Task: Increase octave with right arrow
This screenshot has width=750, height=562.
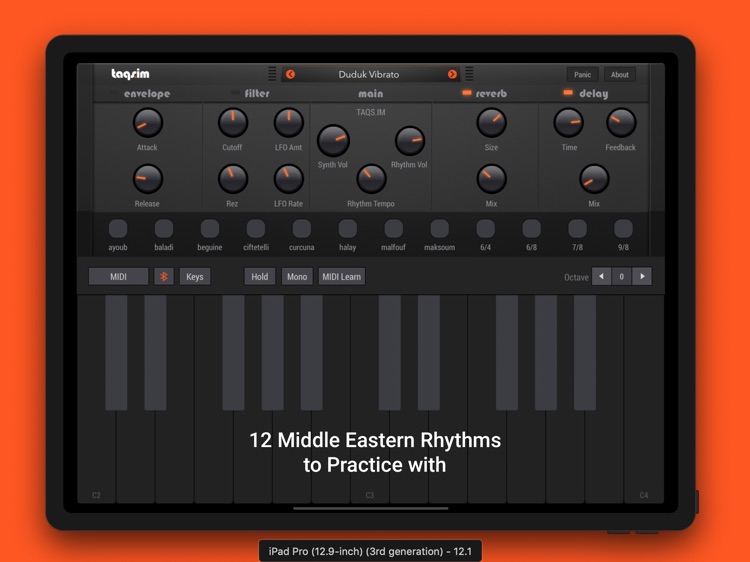Action: click(x=642, y=276)
